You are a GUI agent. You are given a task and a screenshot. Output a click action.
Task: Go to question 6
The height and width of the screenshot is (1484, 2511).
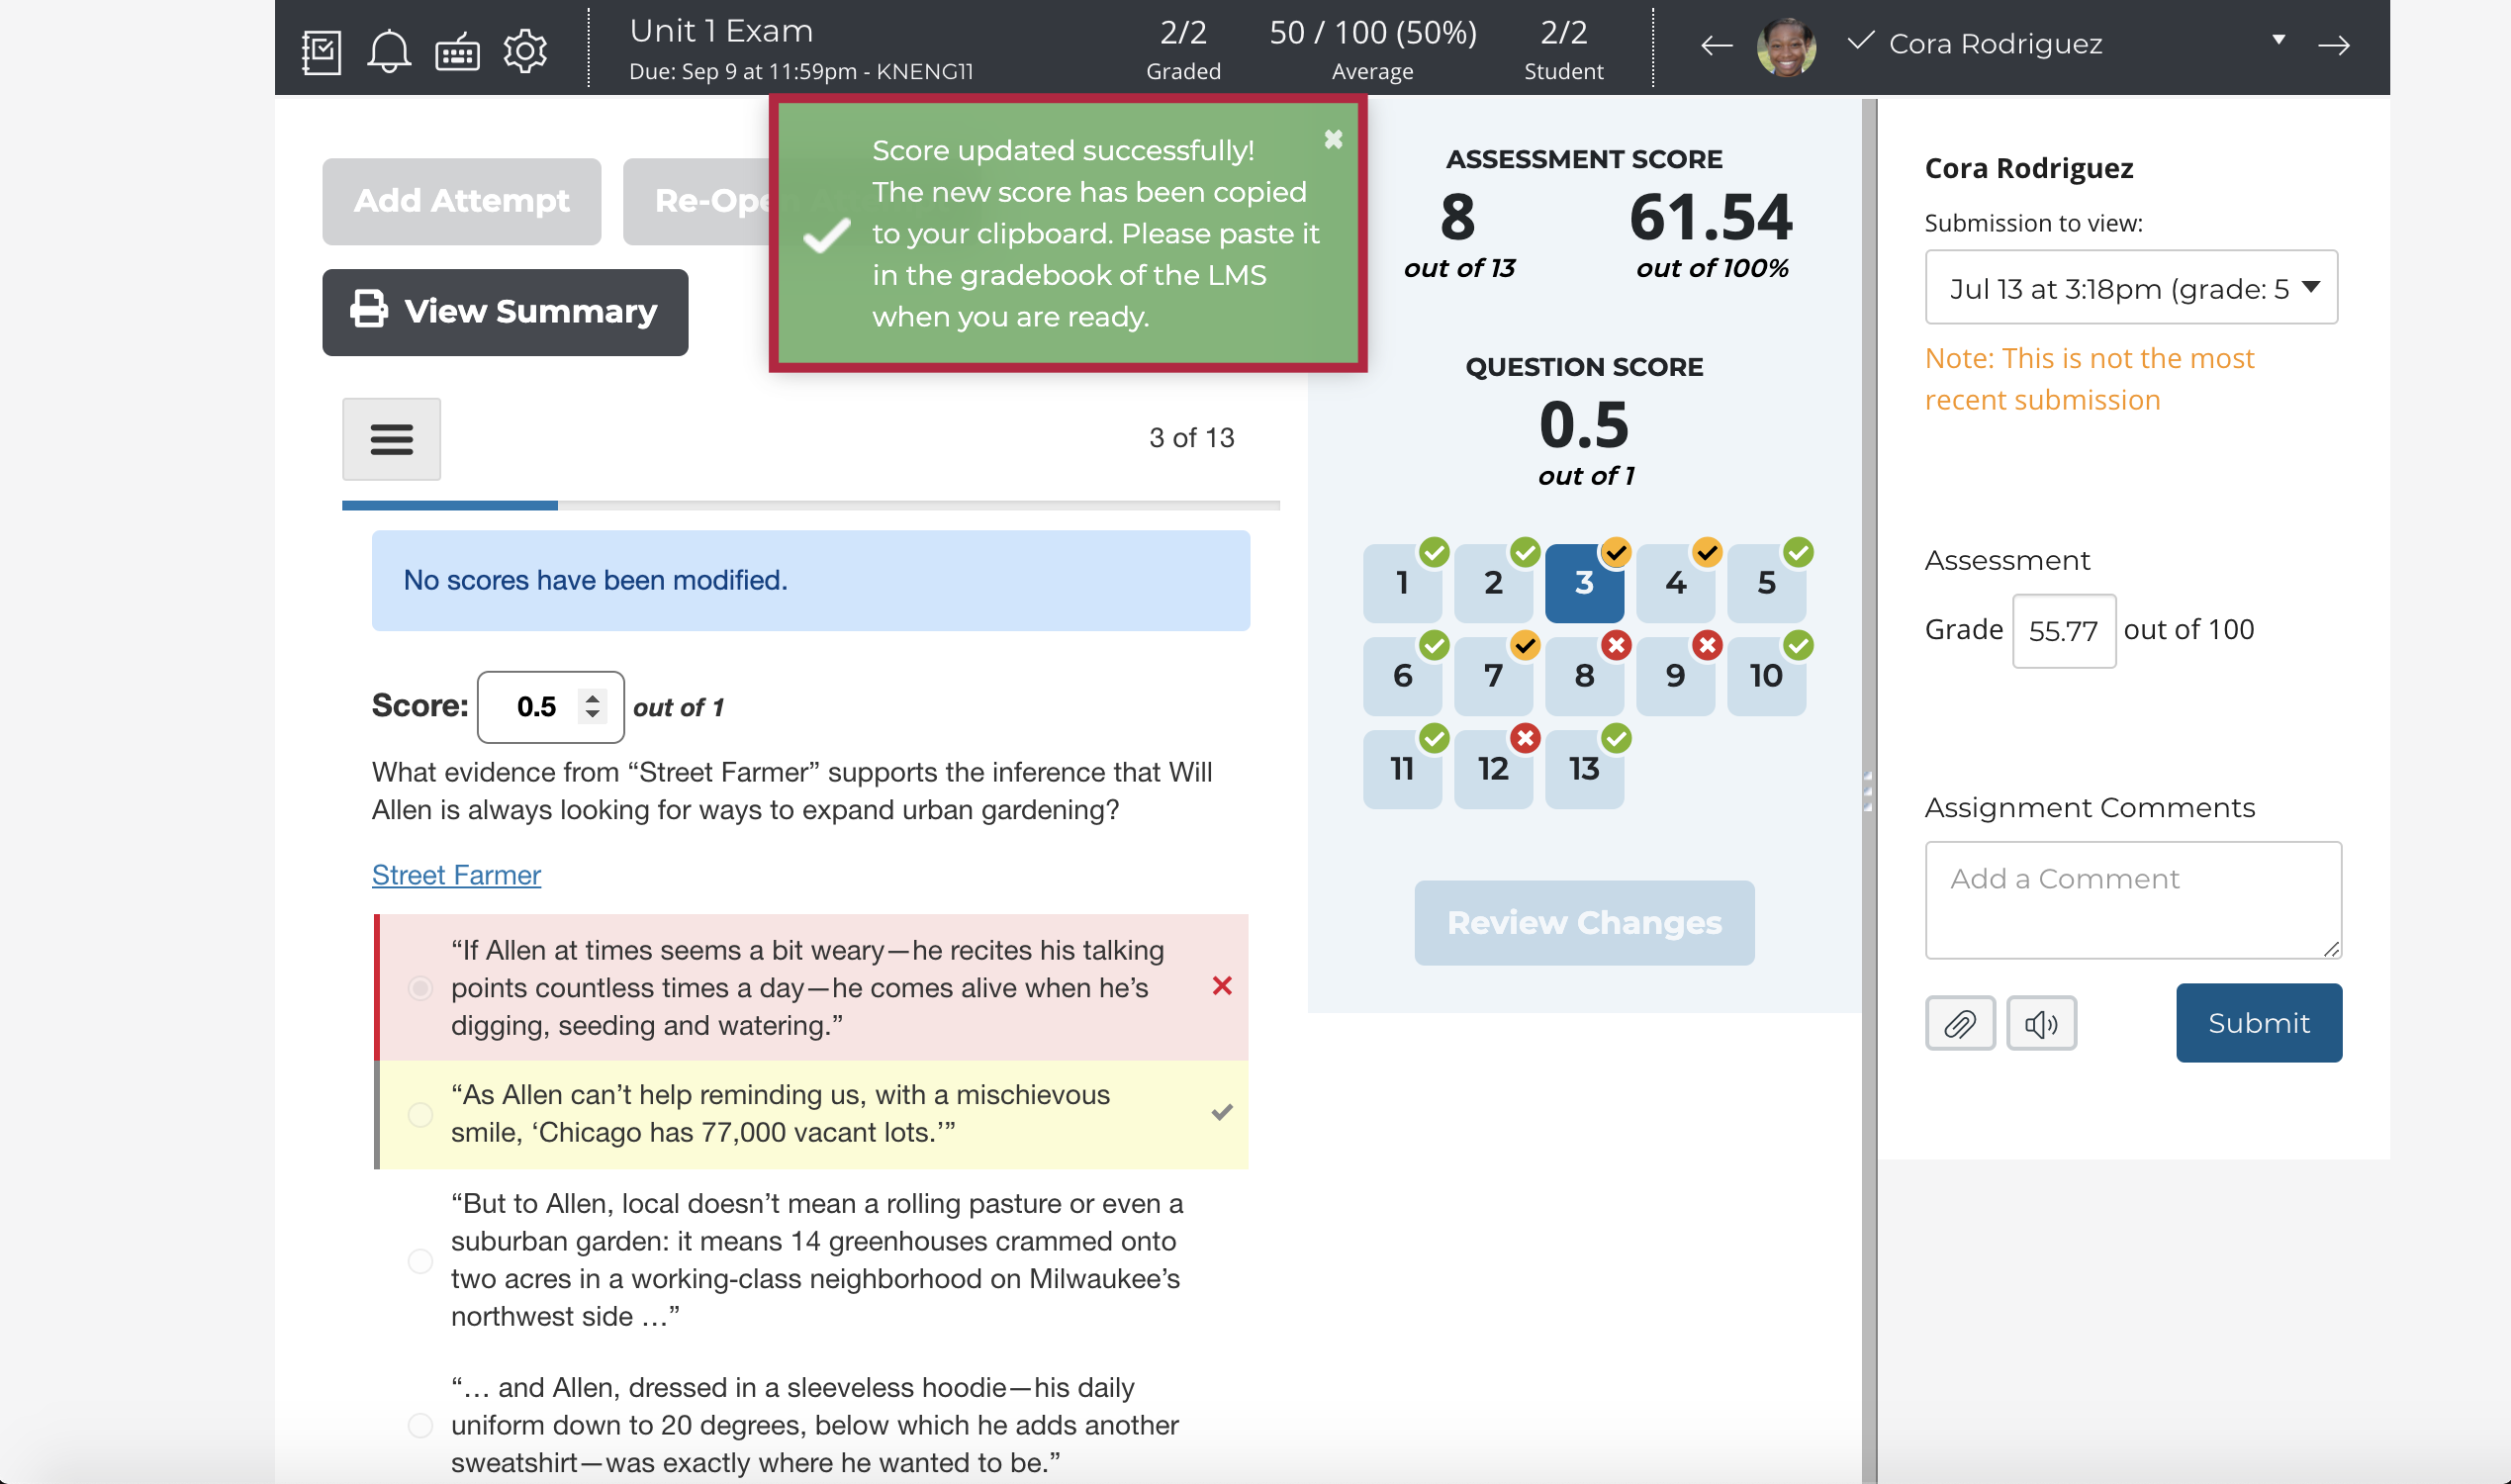tap(1402, 676)
